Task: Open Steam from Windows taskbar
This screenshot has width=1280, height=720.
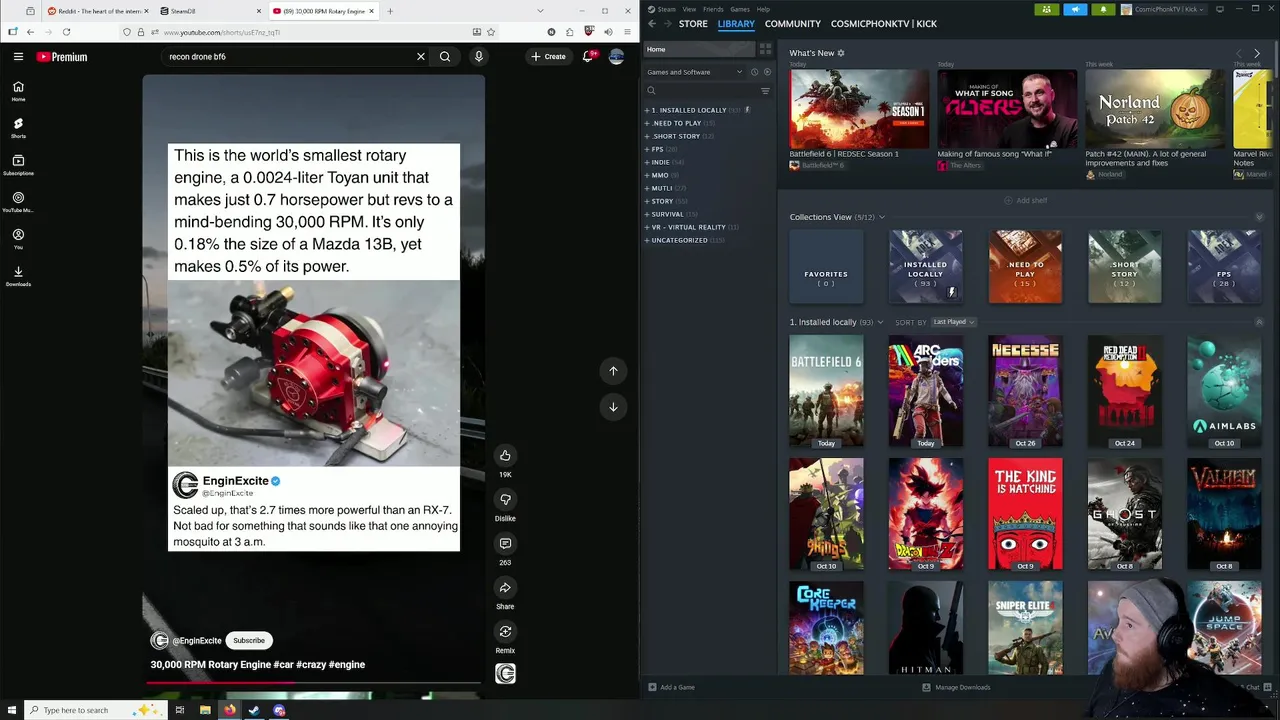Action: [x=254, y=710]
